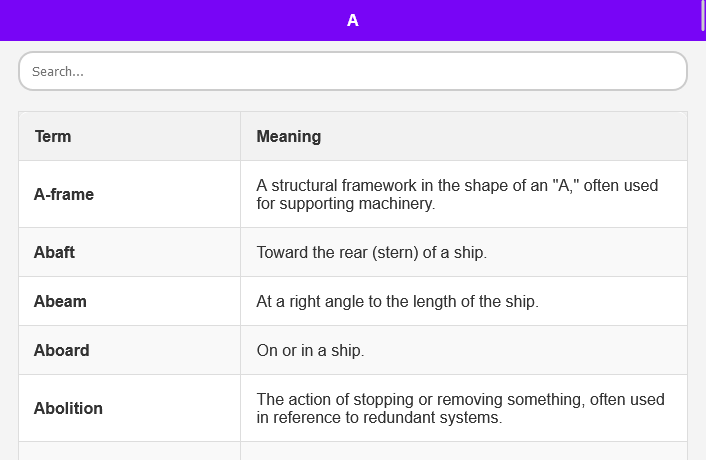Click the meaning 'At a right angle to the length'
706x460 pixels.
coord(397,301)
